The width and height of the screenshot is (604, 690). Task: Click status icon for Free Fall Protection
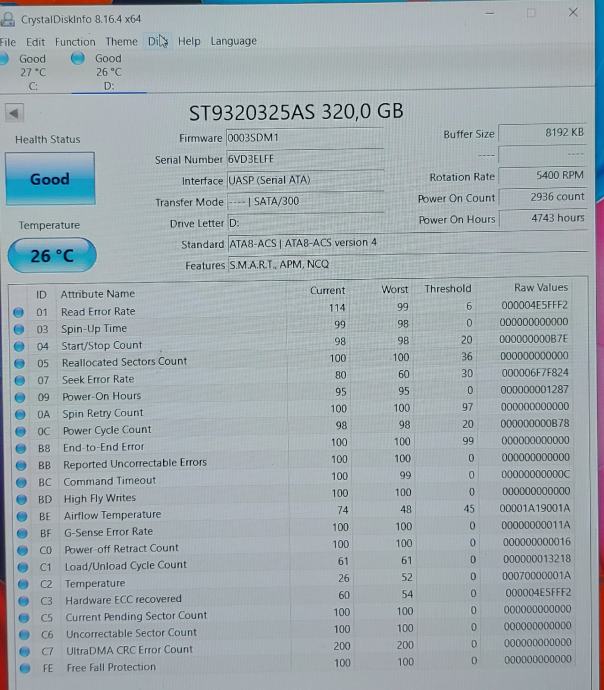(25, 668)
